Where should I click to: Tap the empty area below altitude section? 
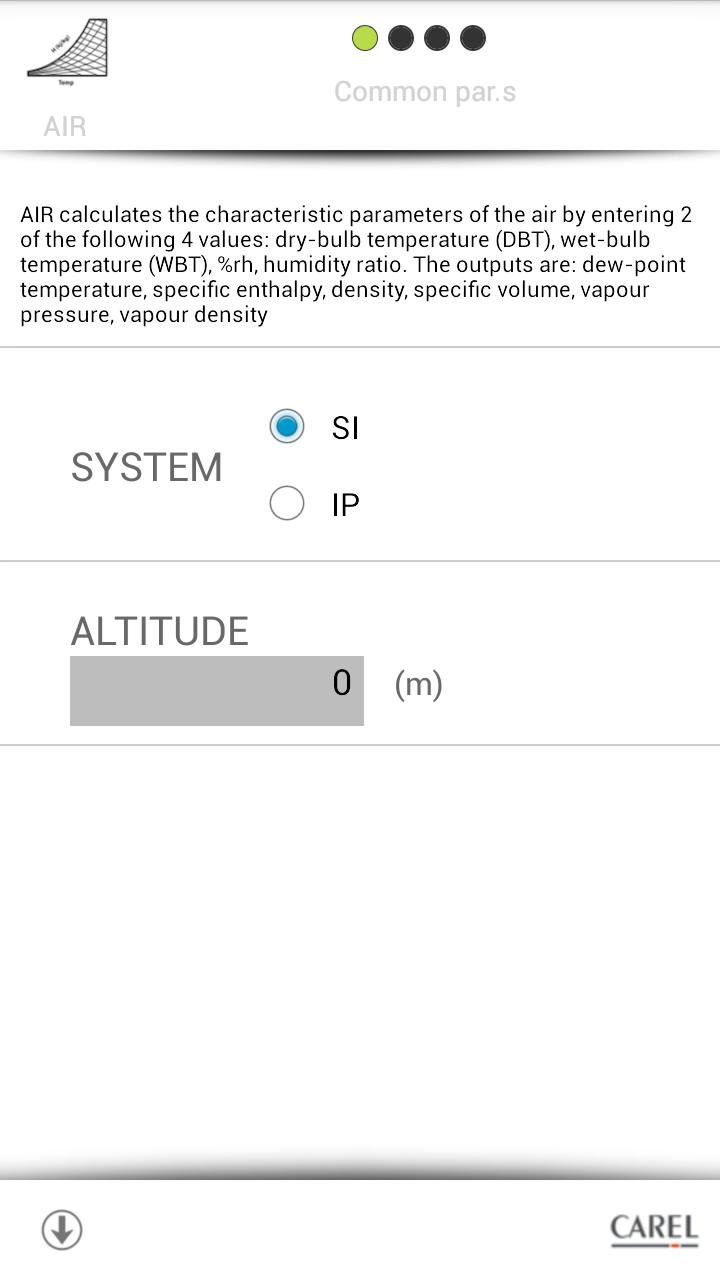pos(360,950)
